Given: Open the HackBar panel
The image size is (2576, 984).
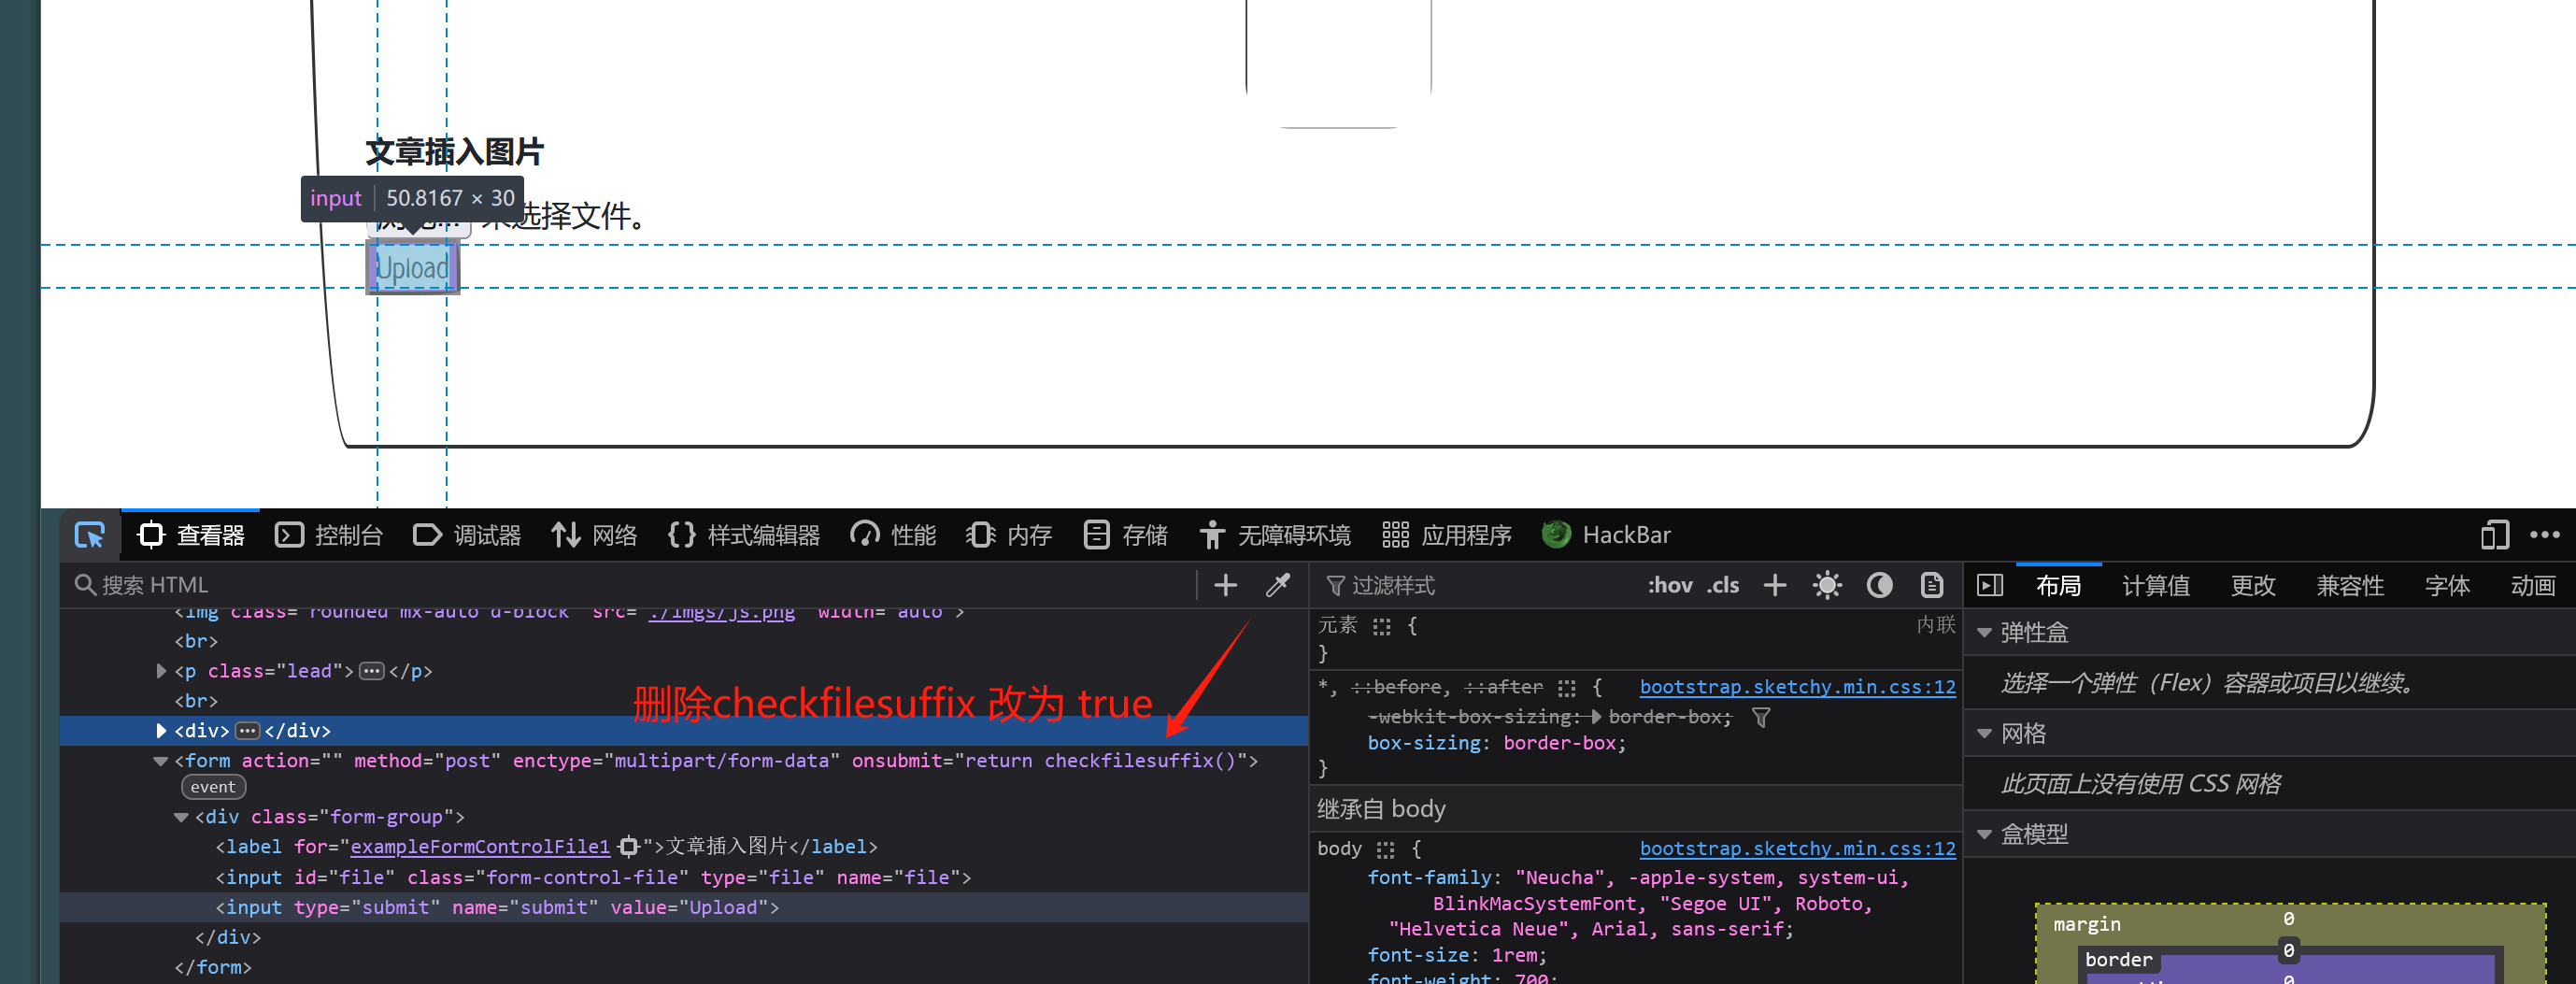Looking at the screenshot, I should click(x=1606, y=535).
